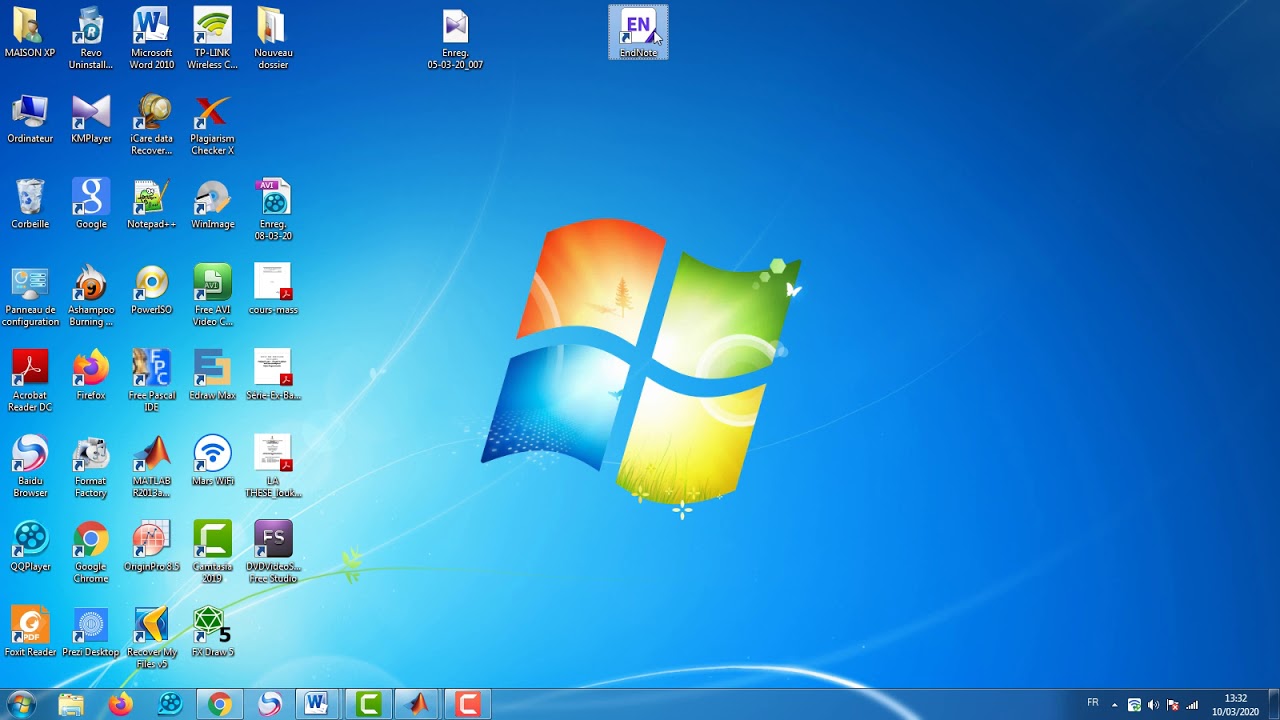Select Format Factory desktop icon
1280x720 pixels.
click(x=91, y=467)
